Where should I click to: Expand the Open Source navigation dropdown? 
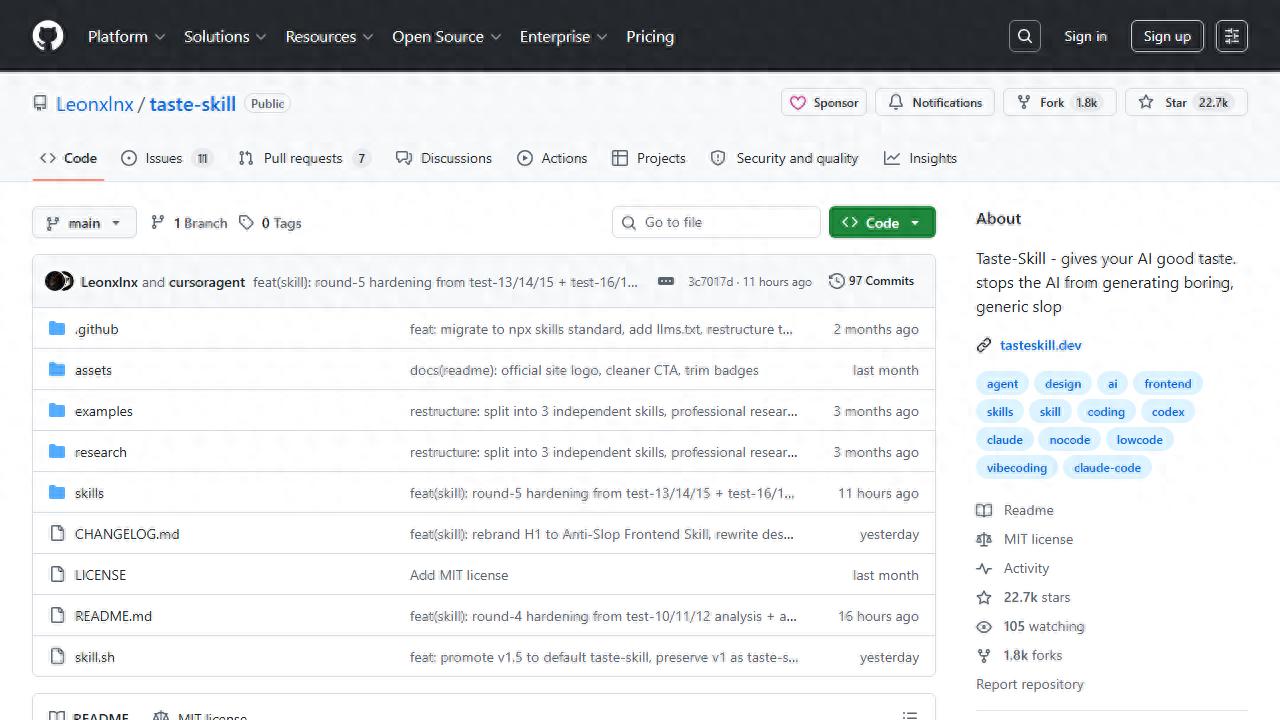(x=446, y=36)
